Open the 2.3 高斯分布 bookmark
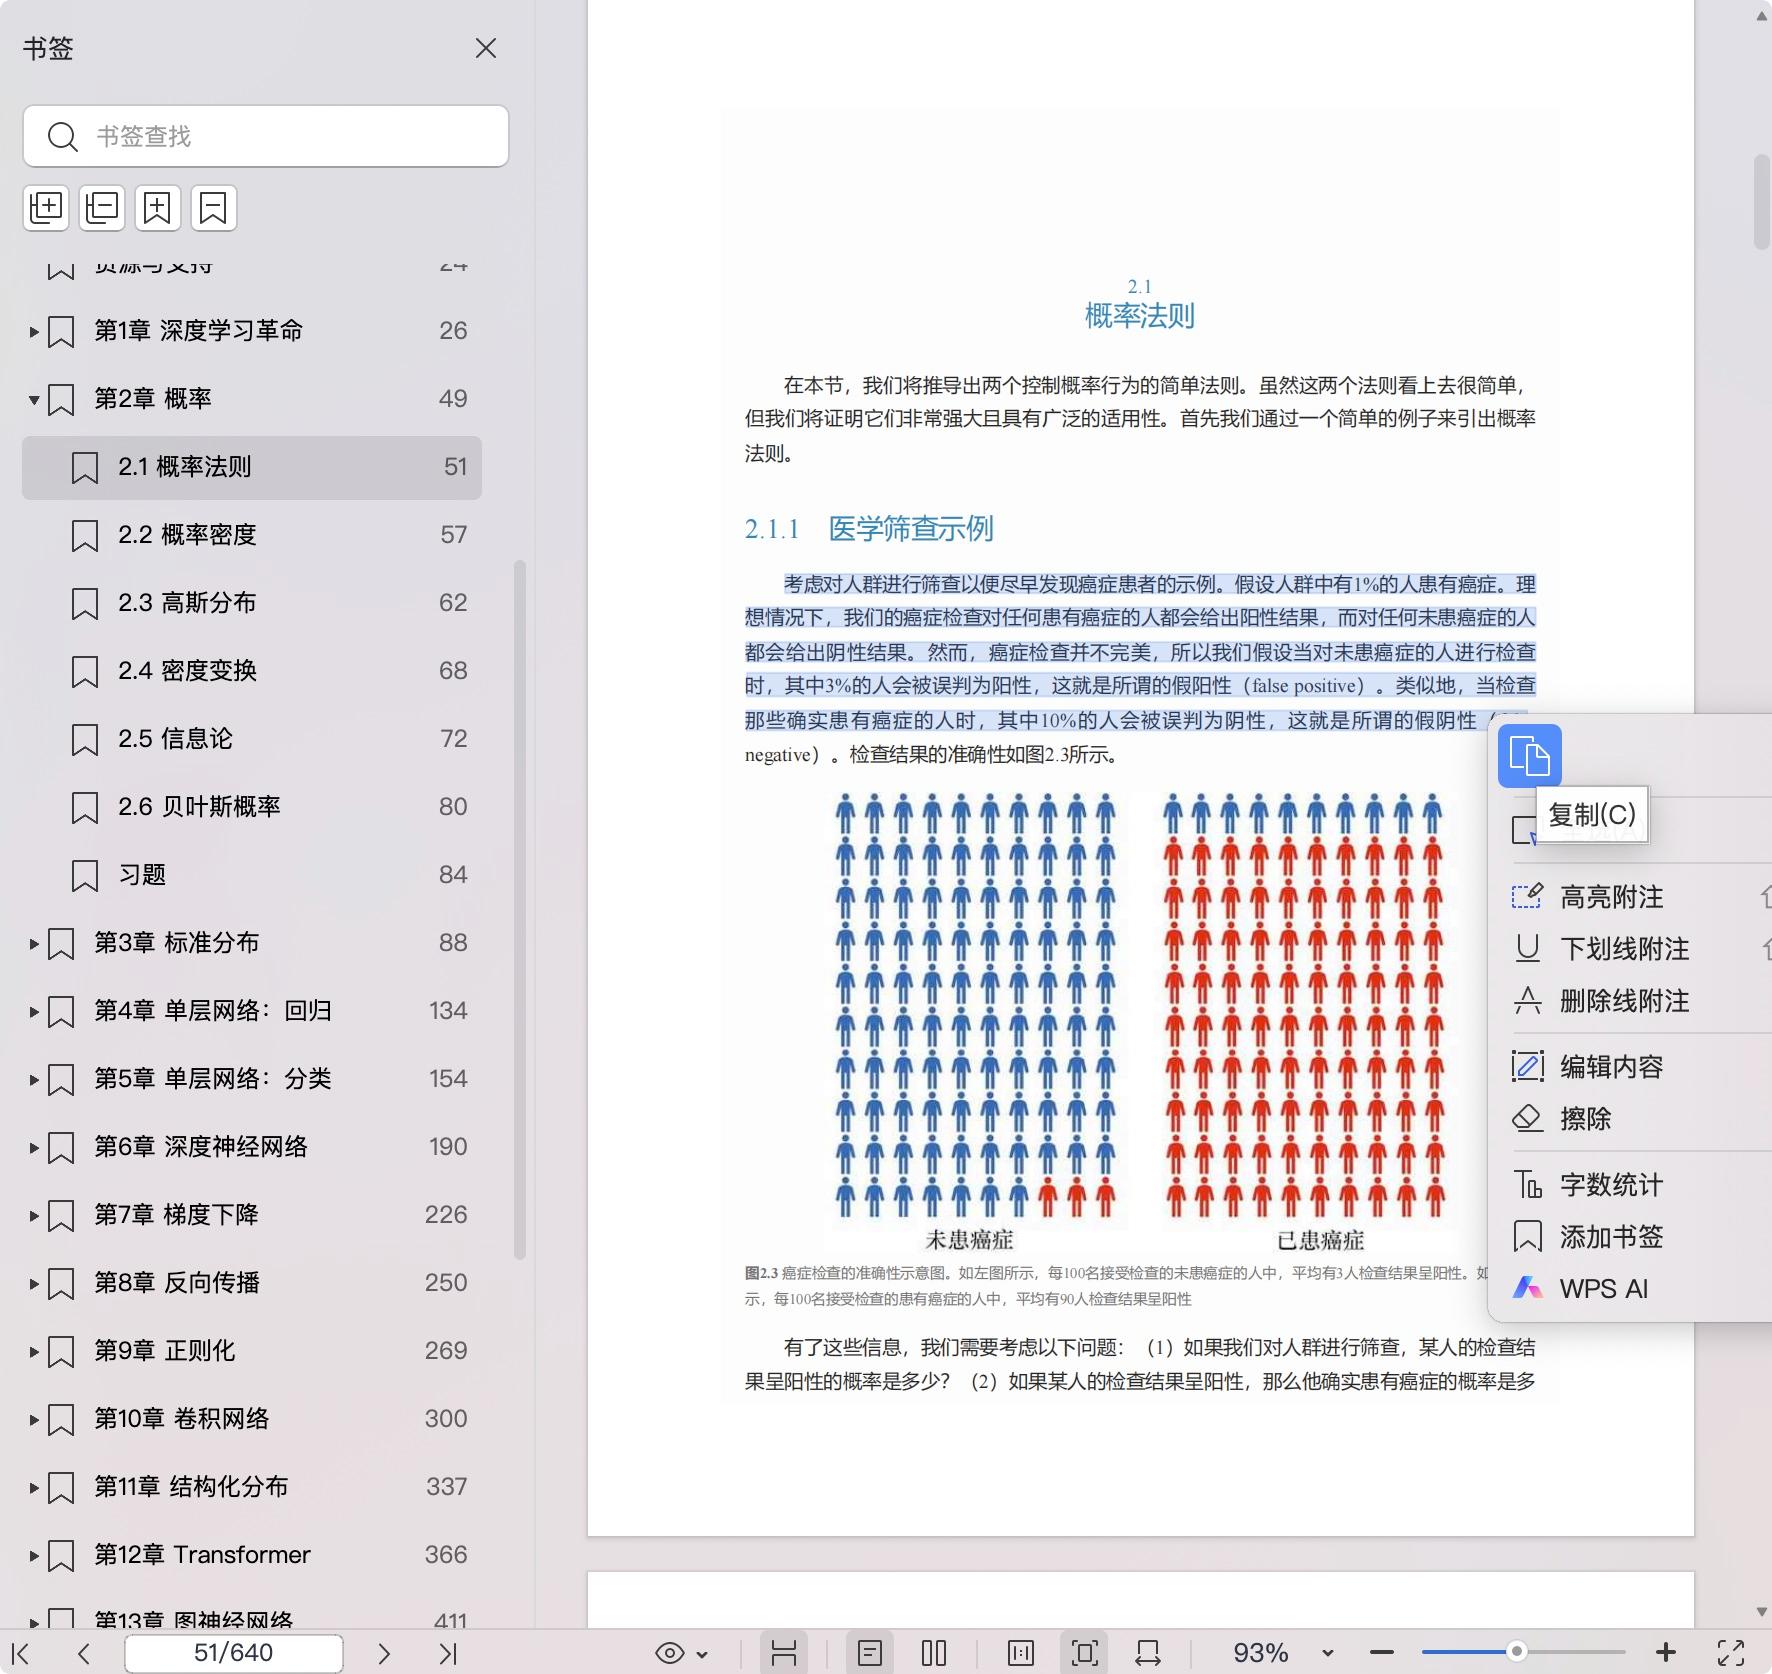This screenshot has height=1674, width=1772. (x=187, y=603)
